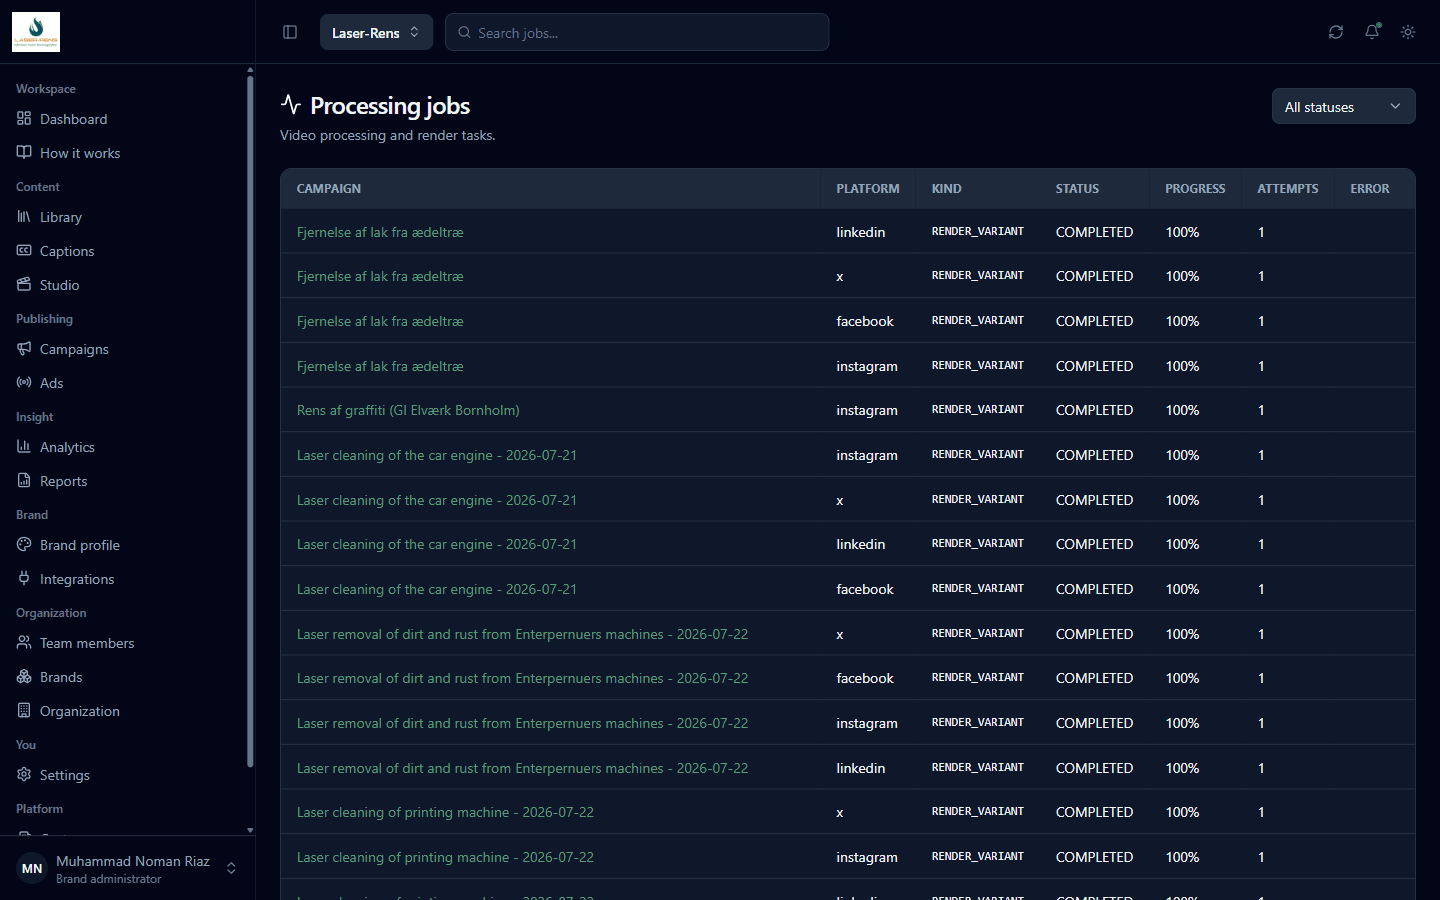Image resolution: width=1440 pixels, height=900 pixels.
Task: Click the Settings gear icon
Action: 24,775
